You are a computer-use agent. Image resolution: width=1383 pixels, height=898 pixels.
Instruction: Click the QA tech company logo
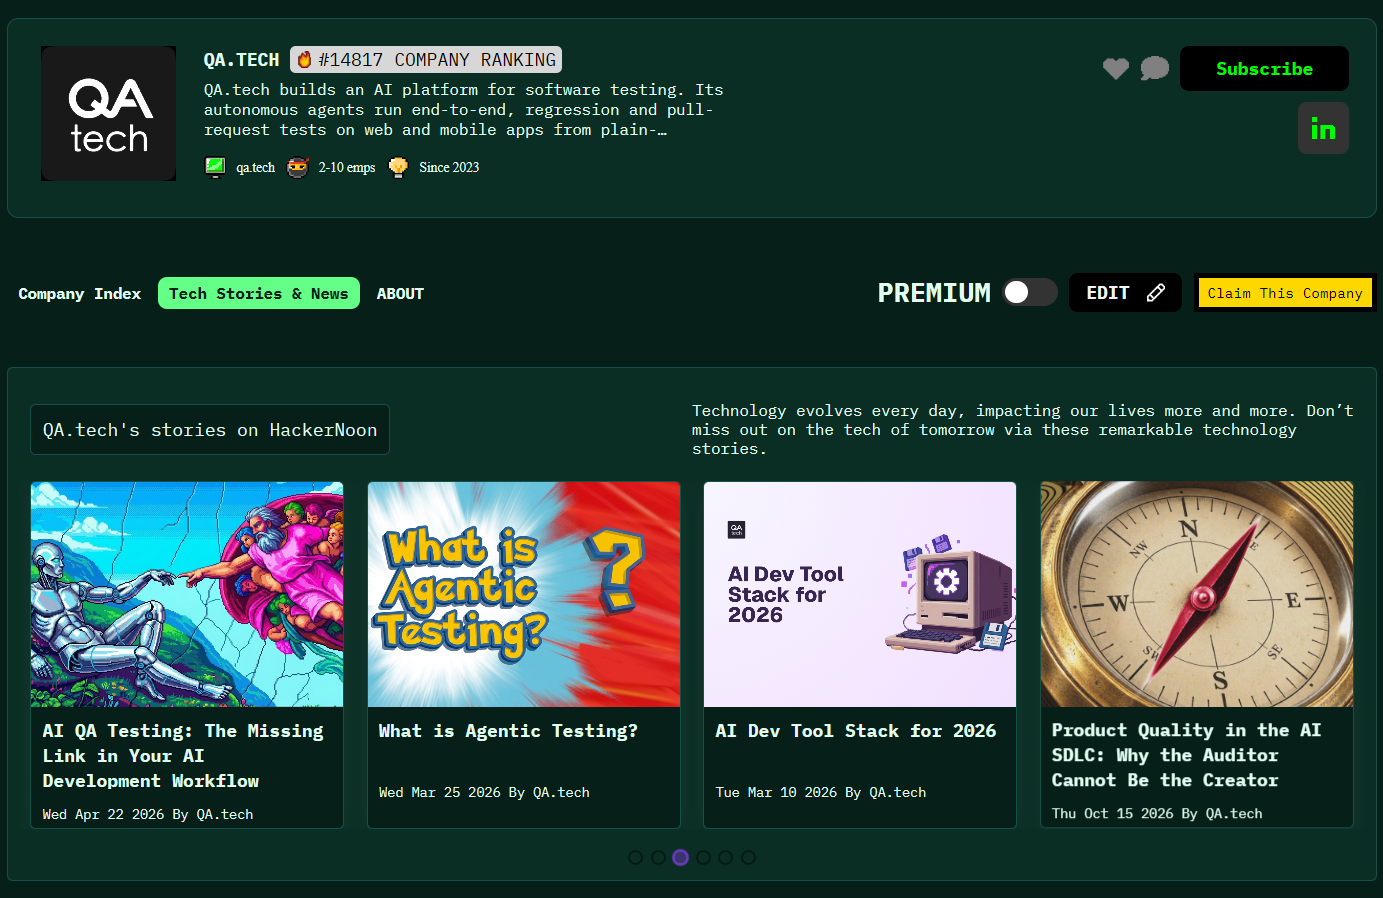(x=108, y=113)
